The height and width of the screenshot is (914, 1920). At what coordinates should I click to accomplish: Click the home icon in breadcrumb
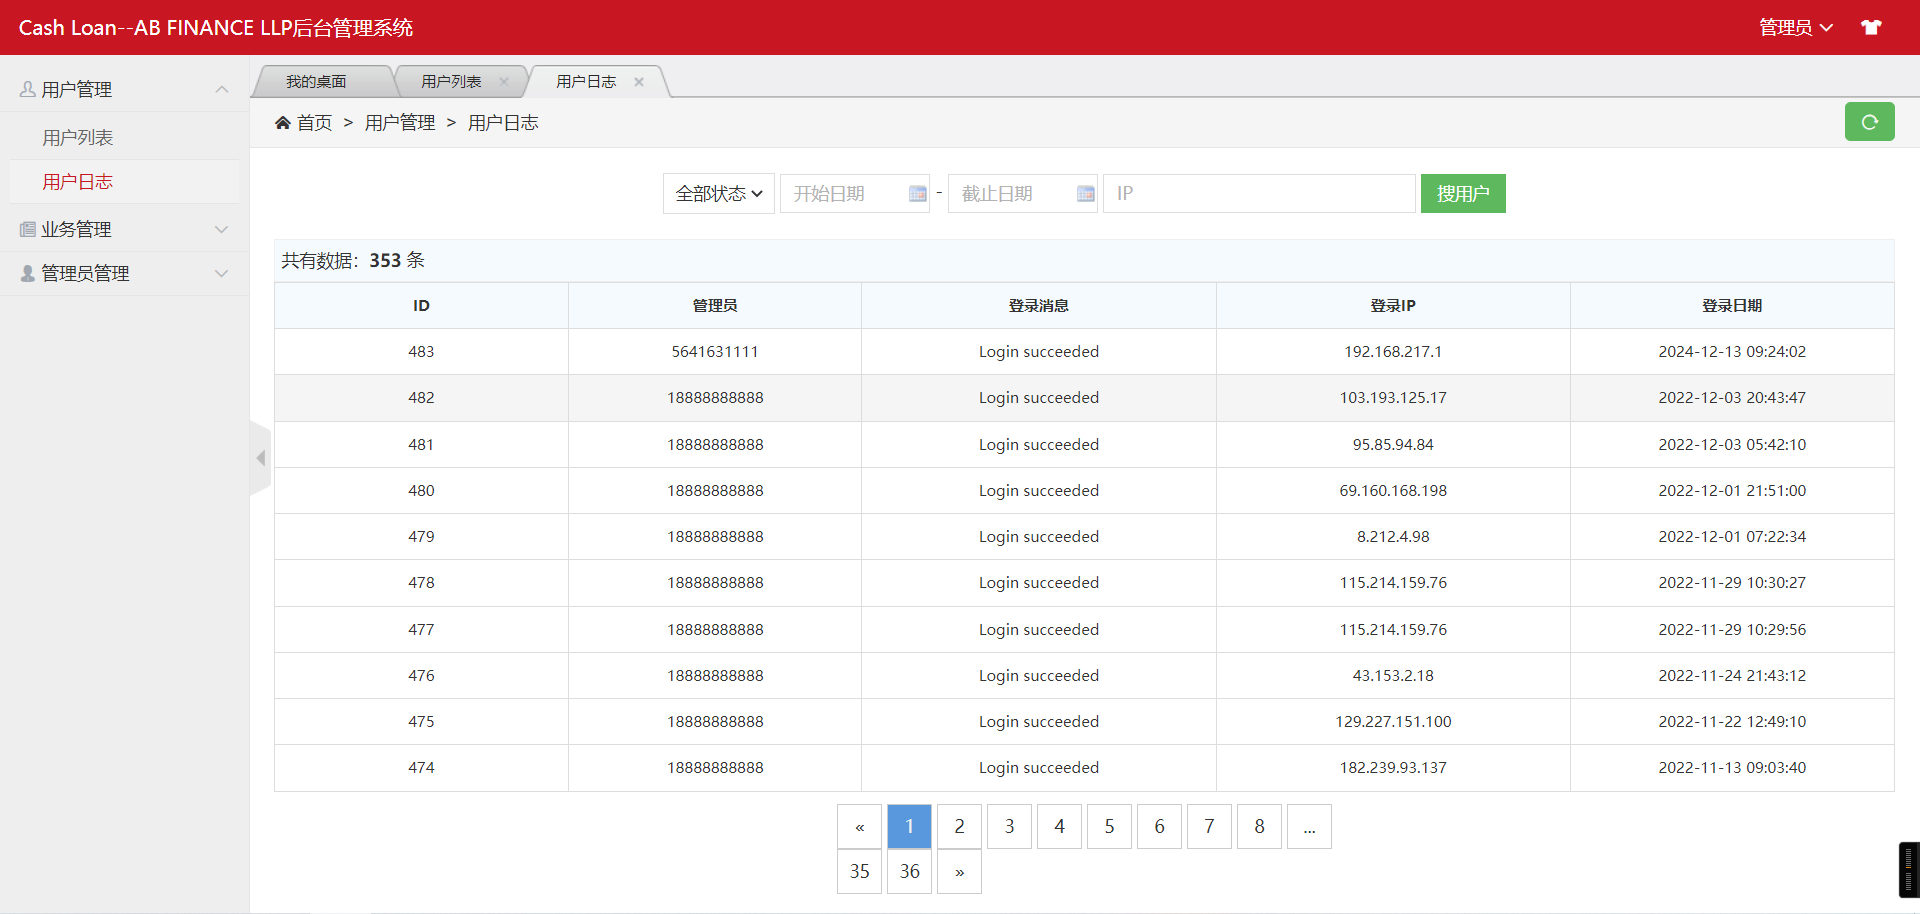pos(283,123)
